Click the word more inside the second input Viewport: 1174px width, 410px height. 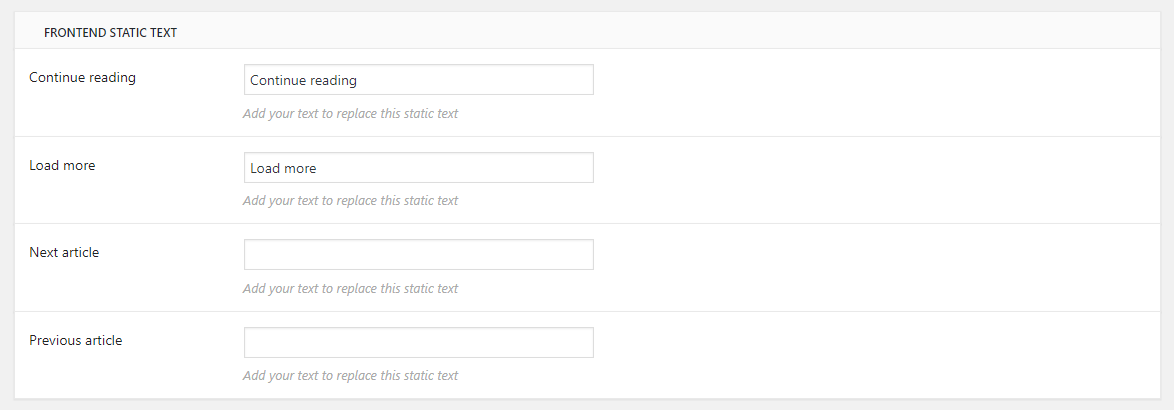(299, 168)
